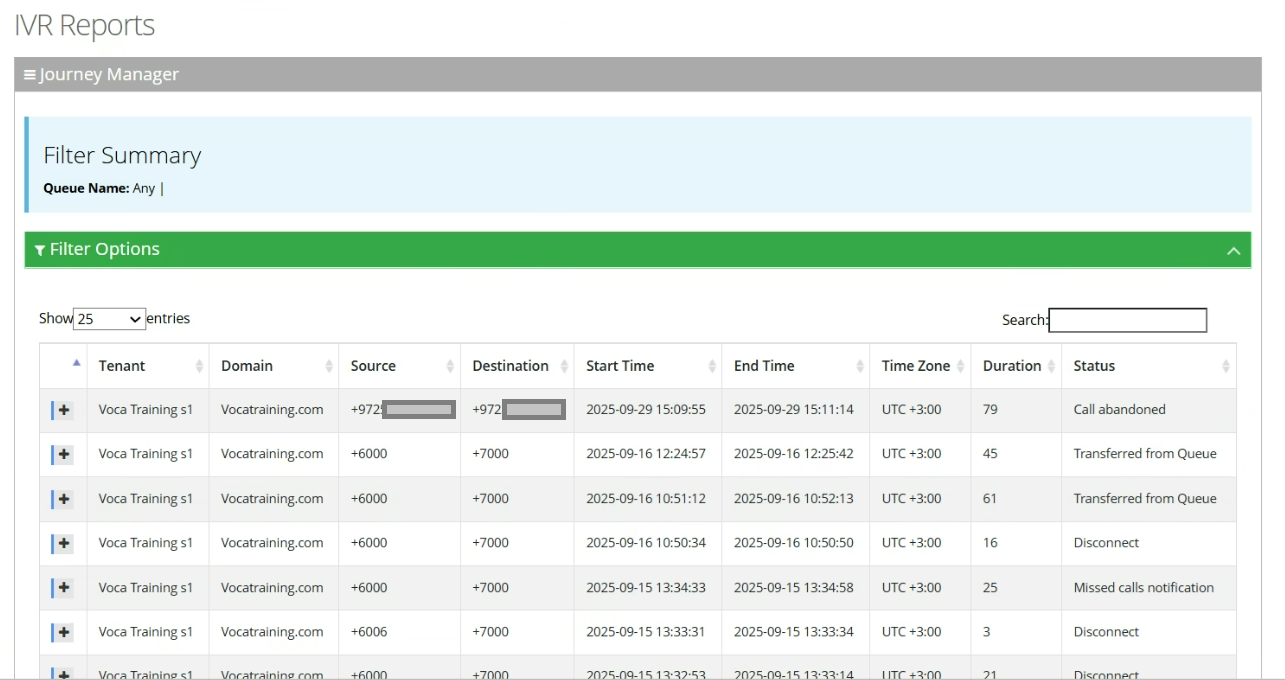Screen dimensions: 1285x680
Task: Sort by Time Zone column header
Action: coord(919,366)
